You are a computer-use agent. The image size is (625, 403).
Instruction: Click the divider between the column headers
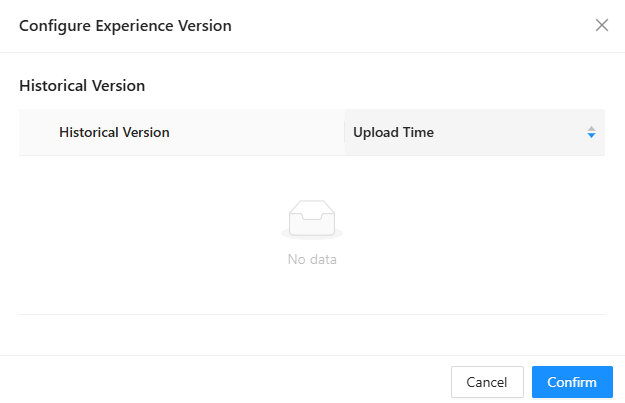(x=345, y=132)
